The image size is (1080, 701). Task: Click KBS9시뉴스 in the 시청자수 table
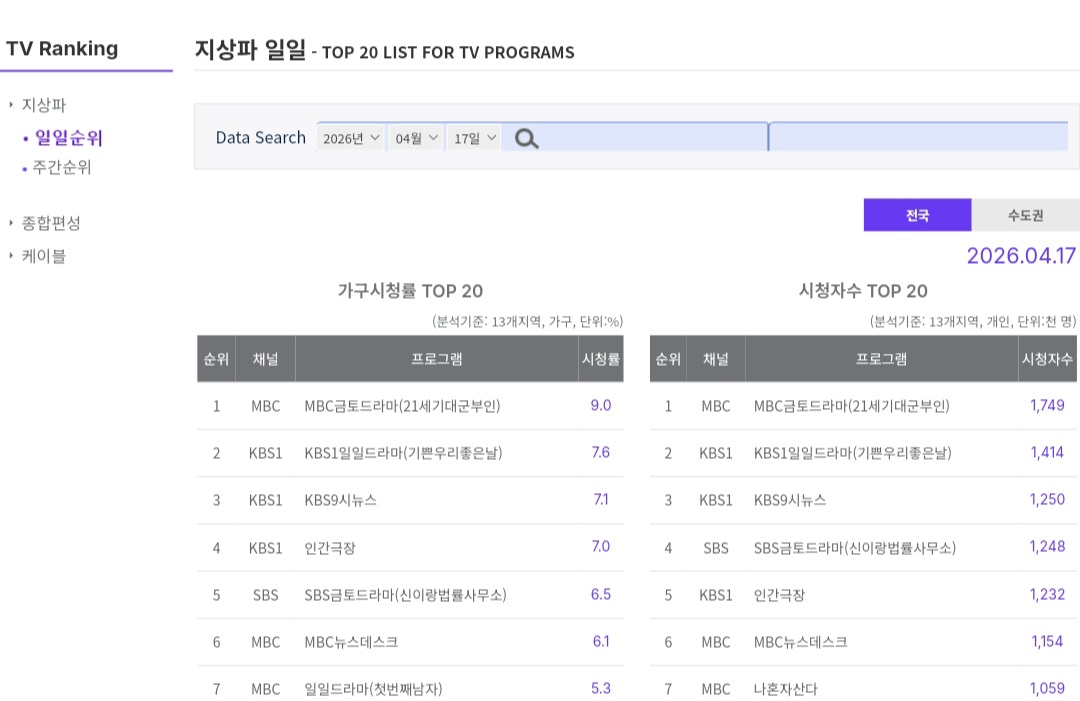[789, 500]
